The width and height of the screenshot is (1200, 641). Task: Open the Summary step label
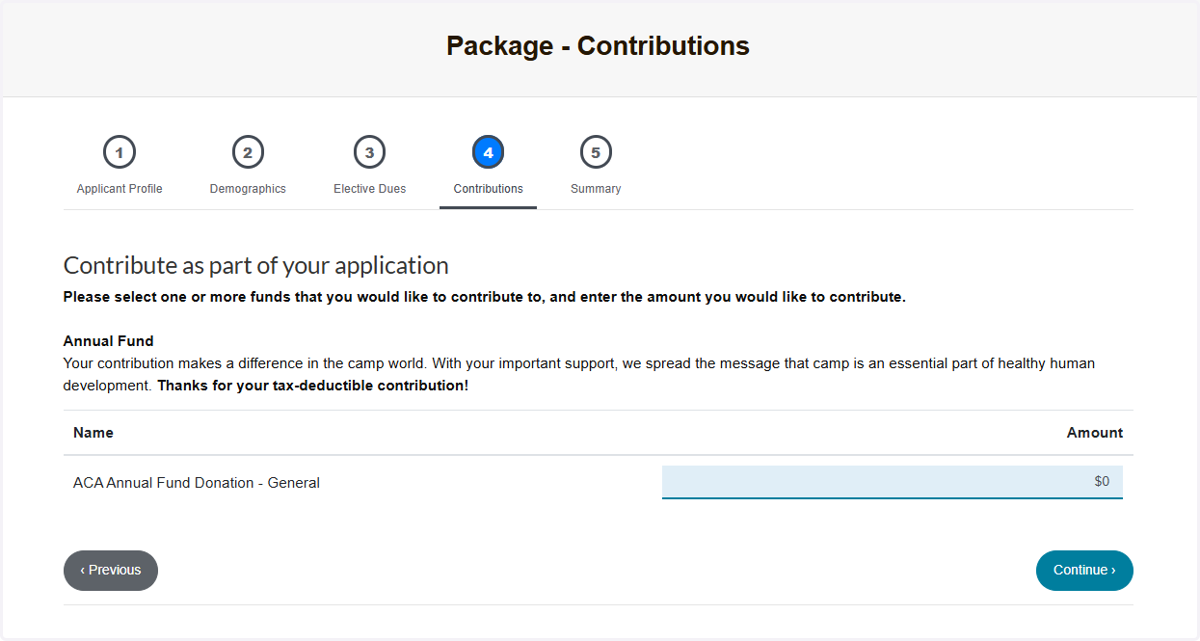[x=595, y=189]
